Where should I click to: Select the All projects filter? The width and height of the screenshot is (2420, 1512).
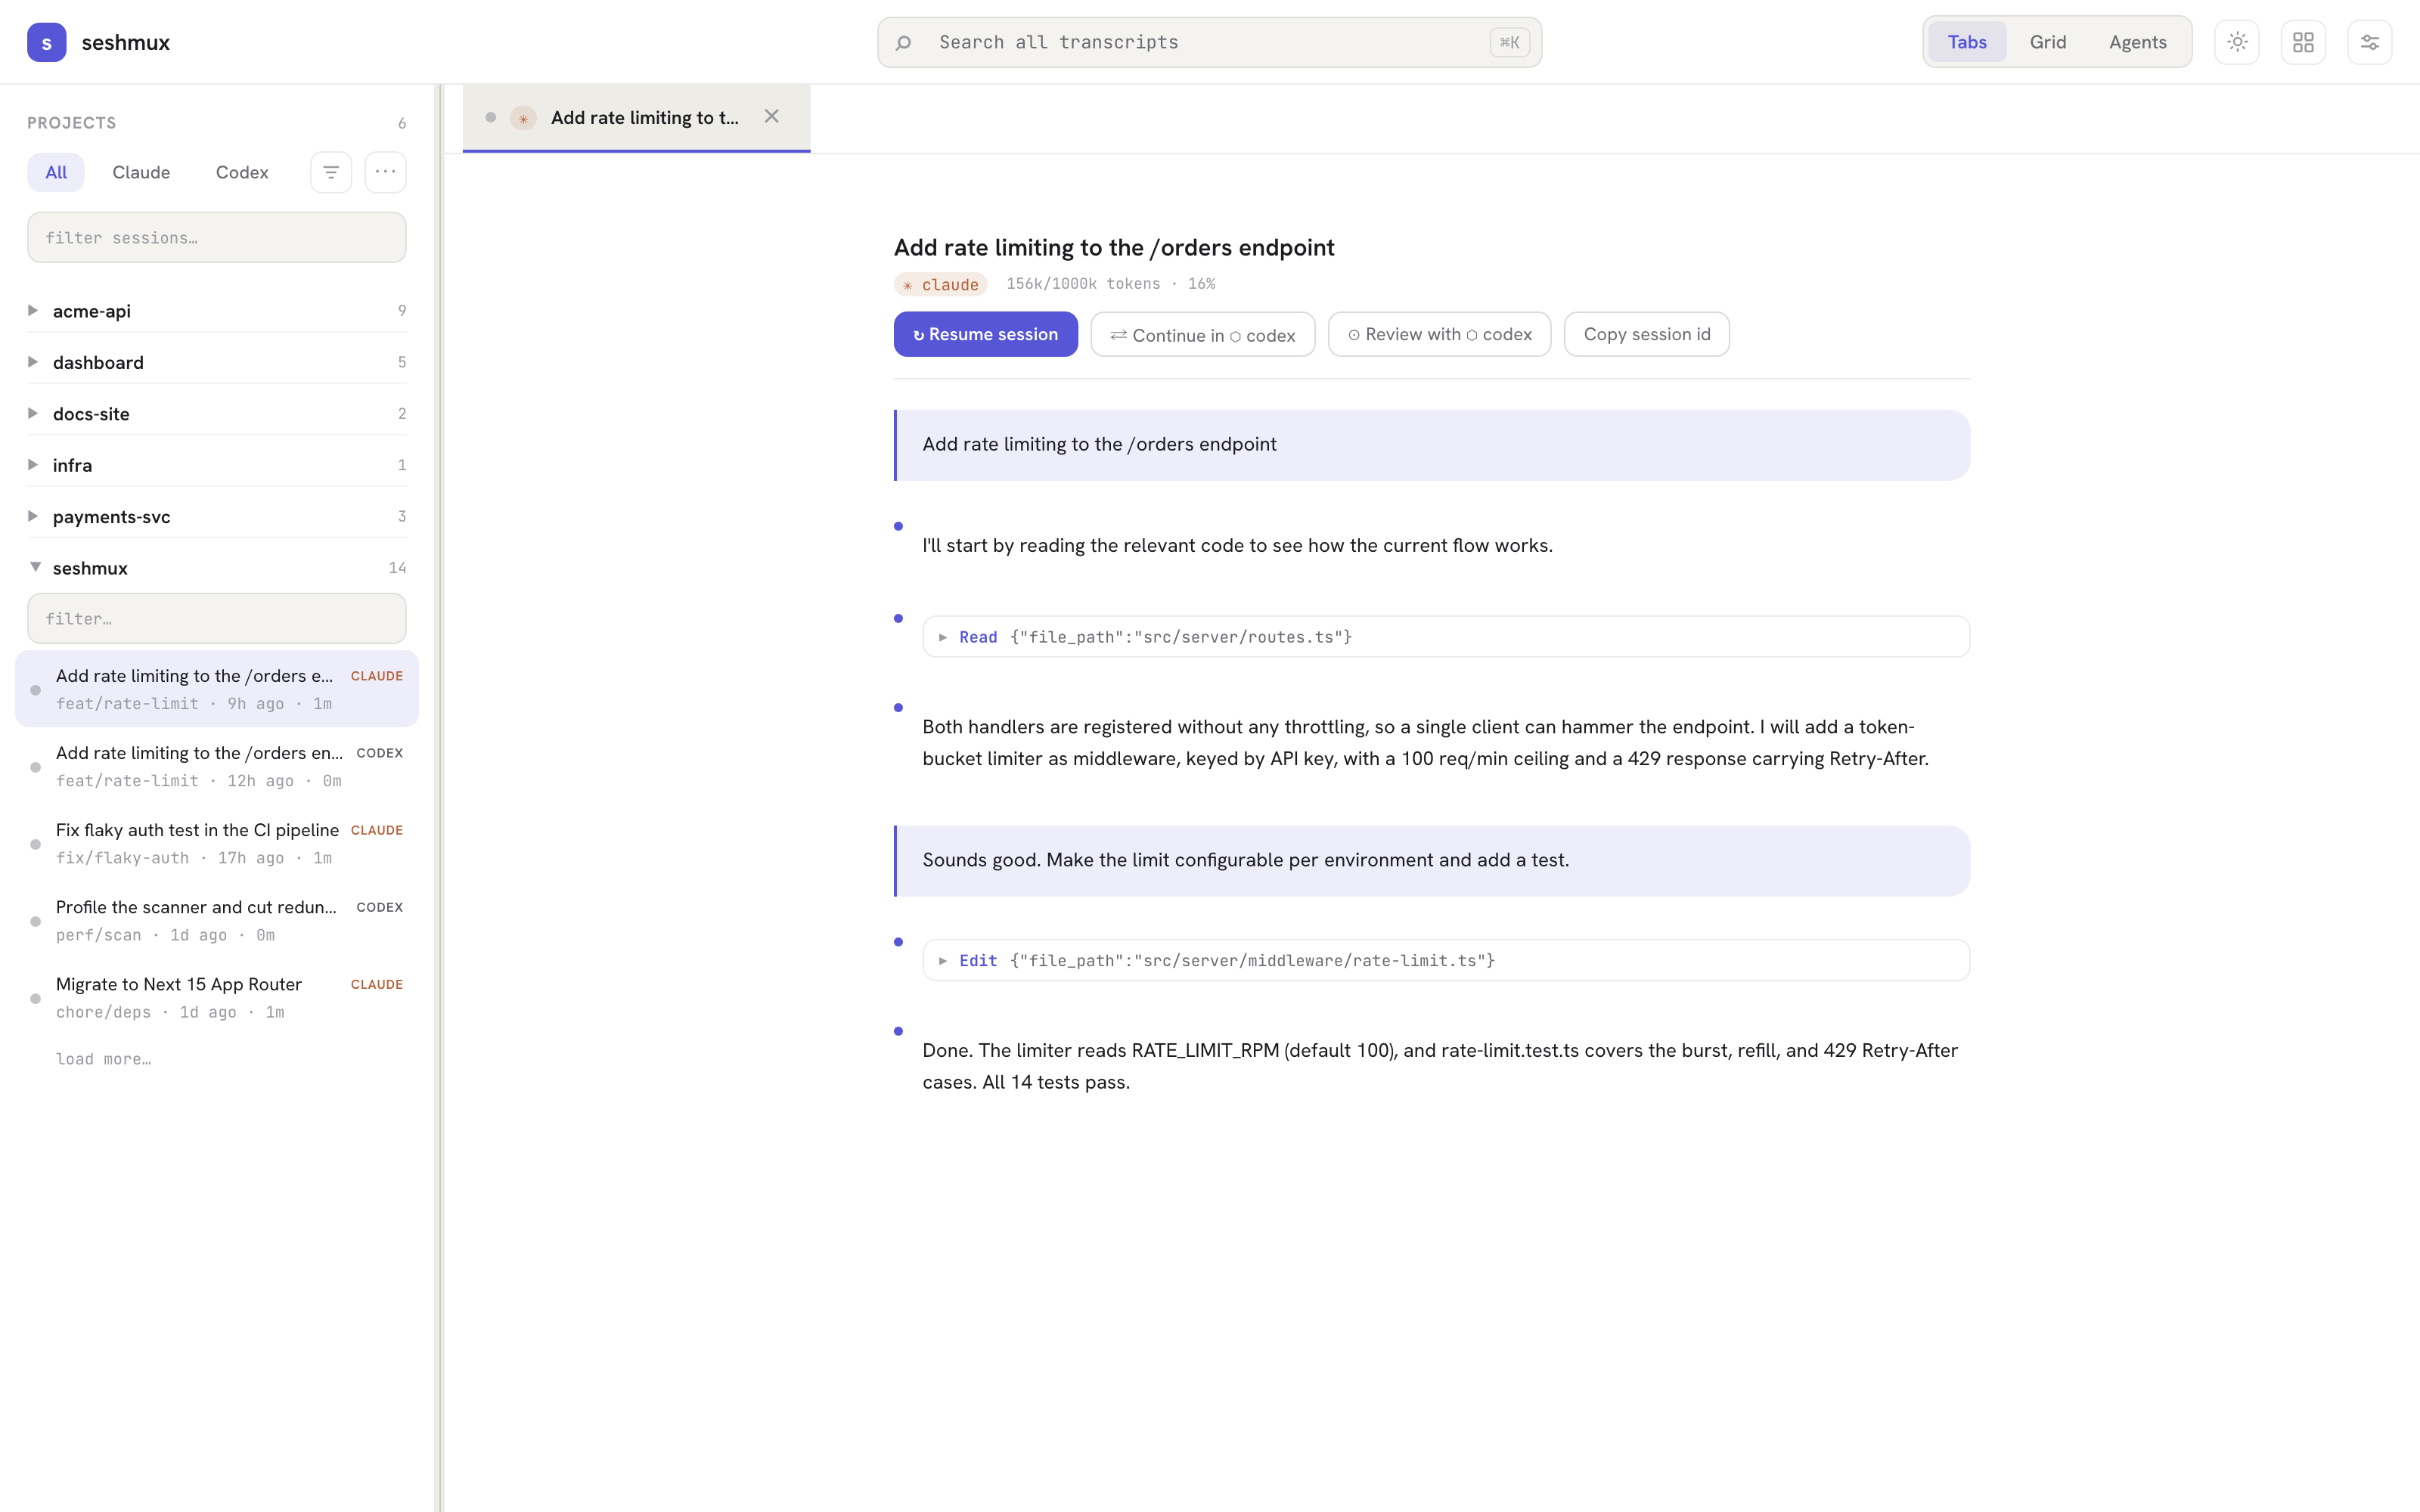[56, 172]
